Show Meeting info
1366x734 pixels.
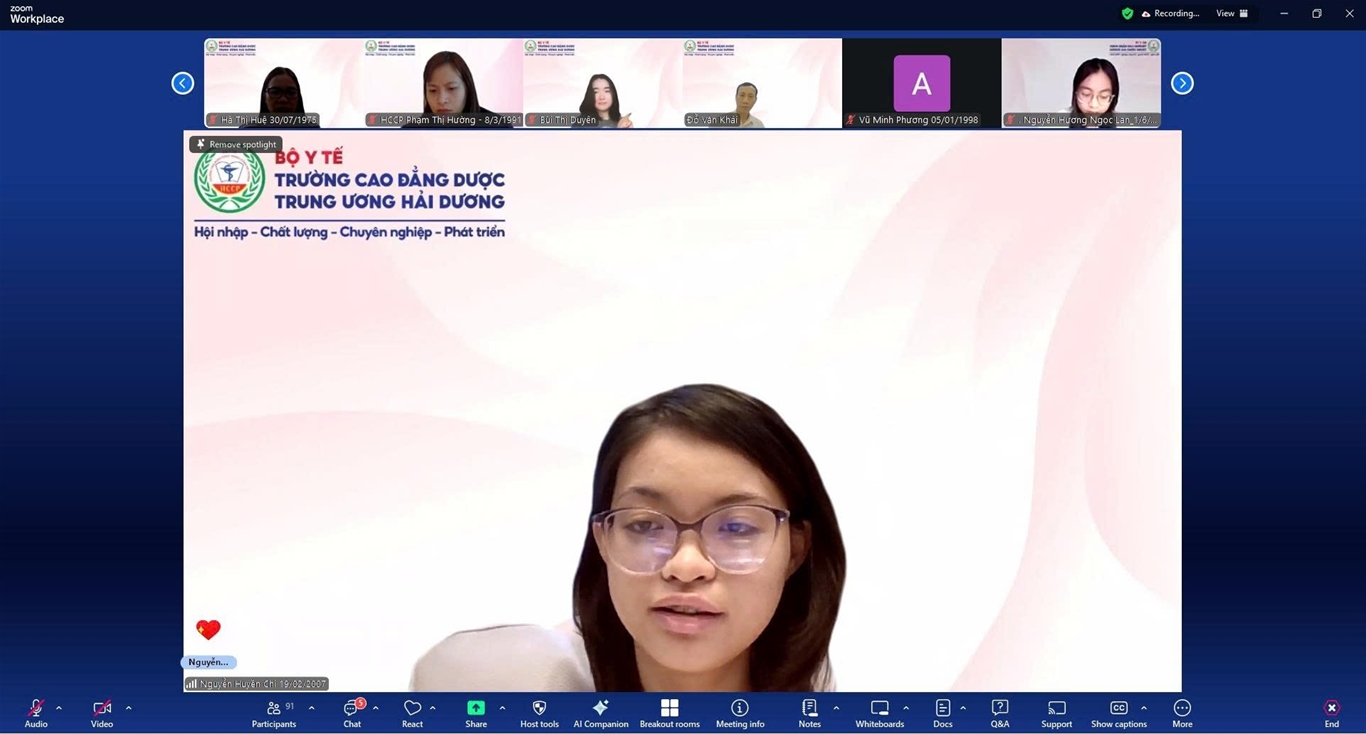pos(740,709)
